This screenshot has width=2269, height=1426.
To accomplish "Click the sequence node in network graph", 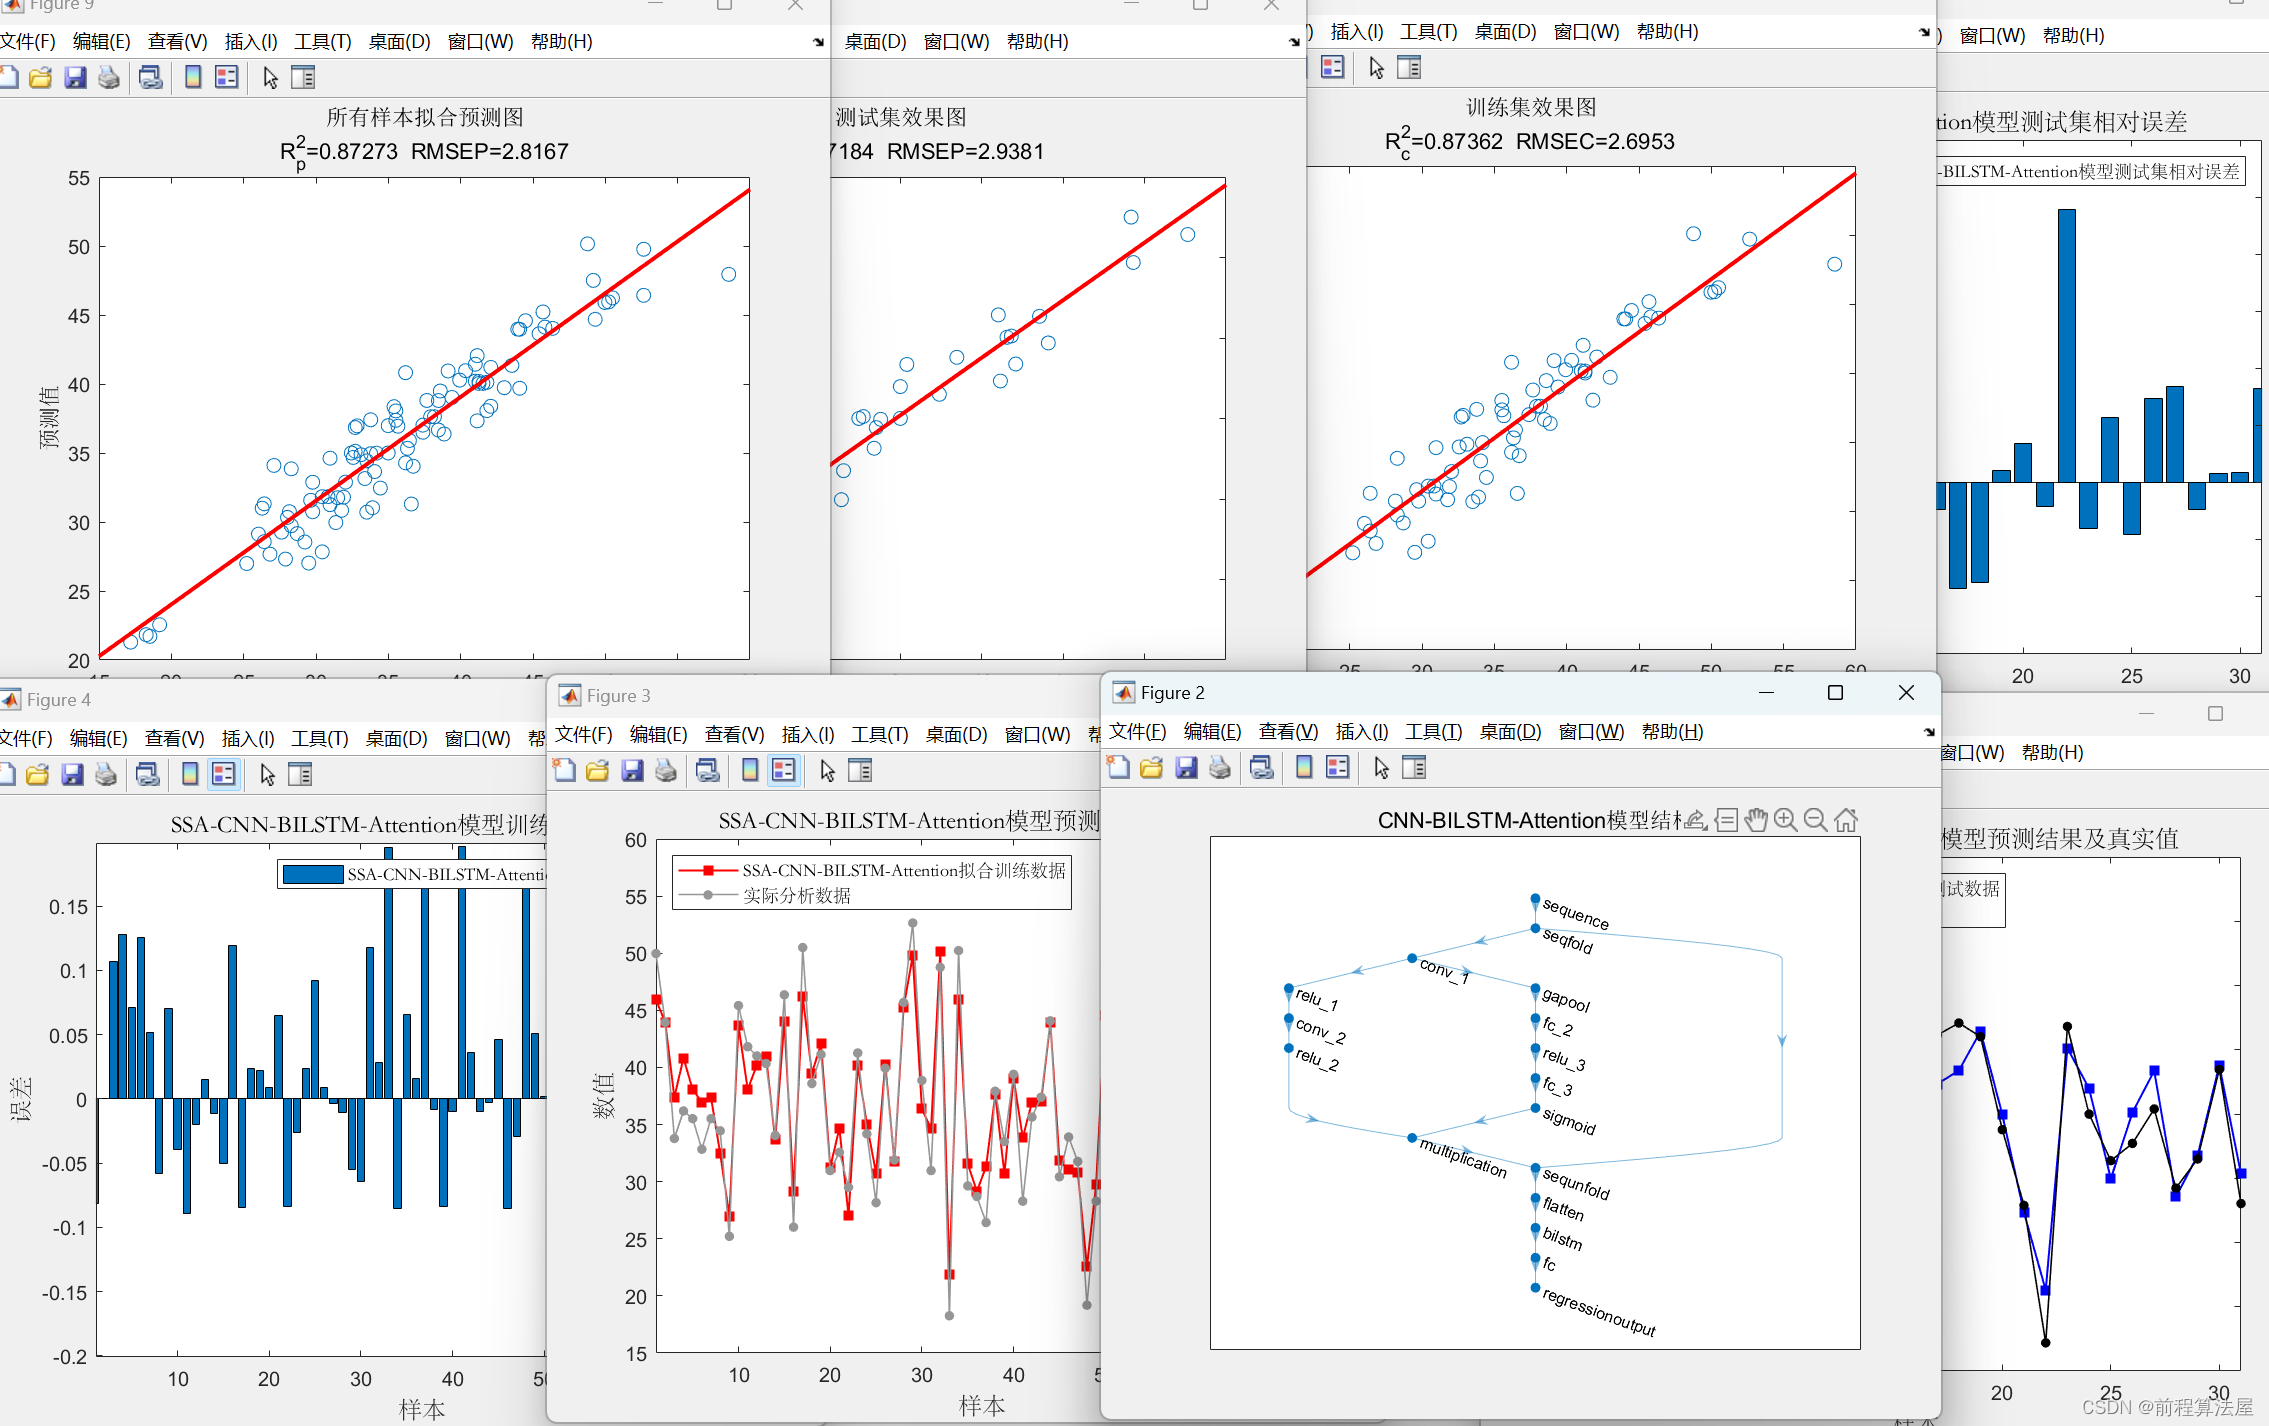I will 1535,899.
